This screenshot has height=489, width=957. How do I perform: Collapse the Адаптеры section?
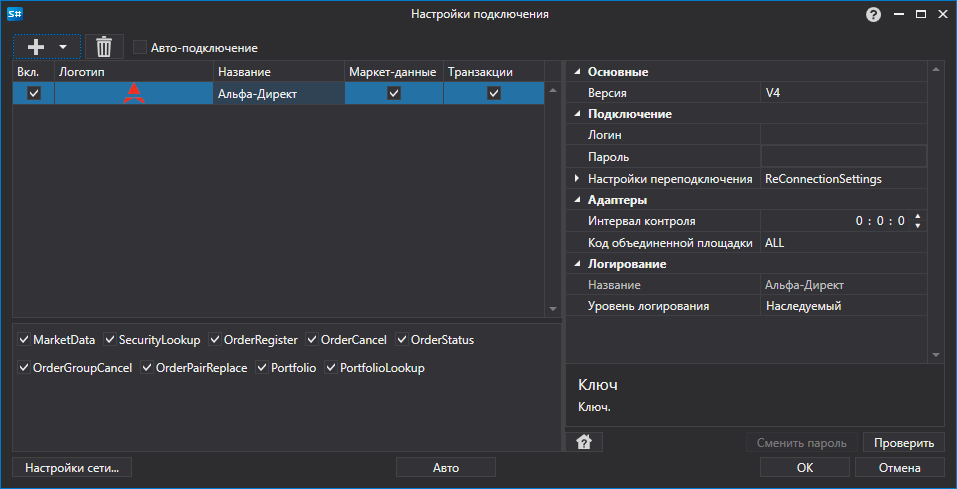tap(577, 200)
